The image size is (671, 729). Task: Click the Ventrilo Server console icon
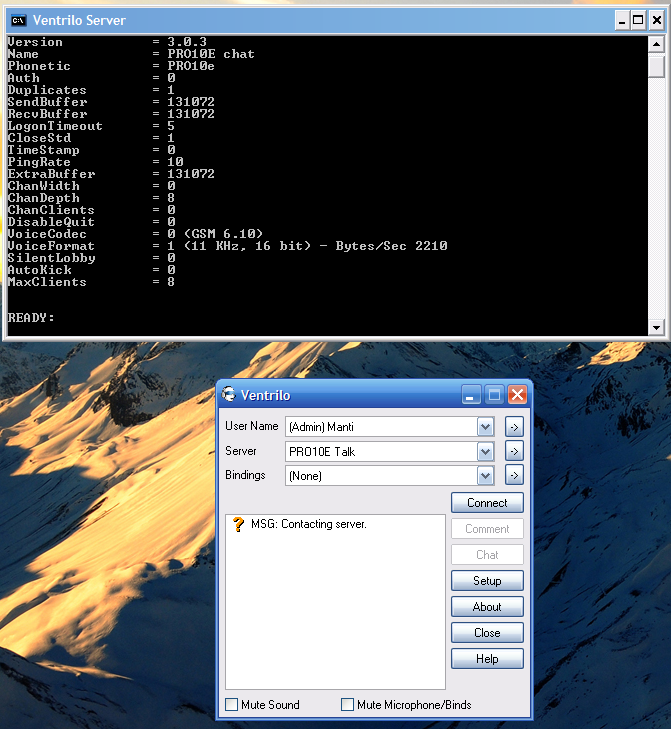19,20
